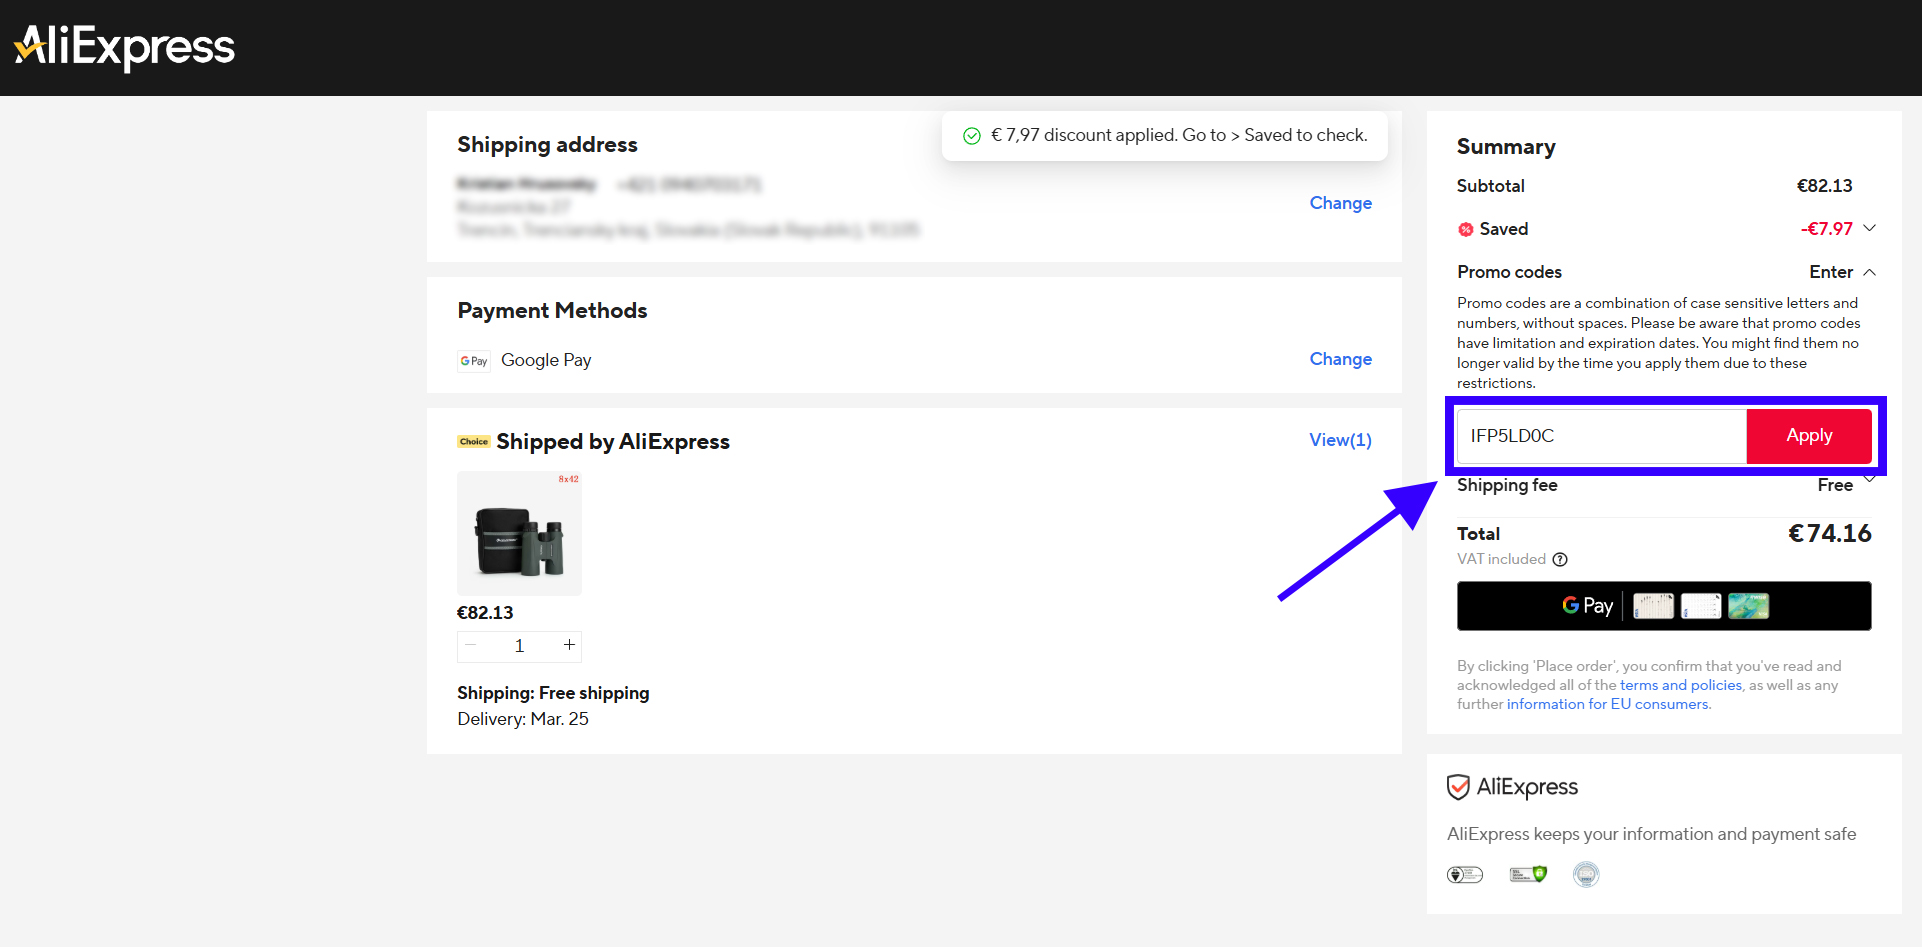Click the Google Pay icon under Payment Methods
Viewport: 1922px width, 947px height.
(x=474, y=361)
